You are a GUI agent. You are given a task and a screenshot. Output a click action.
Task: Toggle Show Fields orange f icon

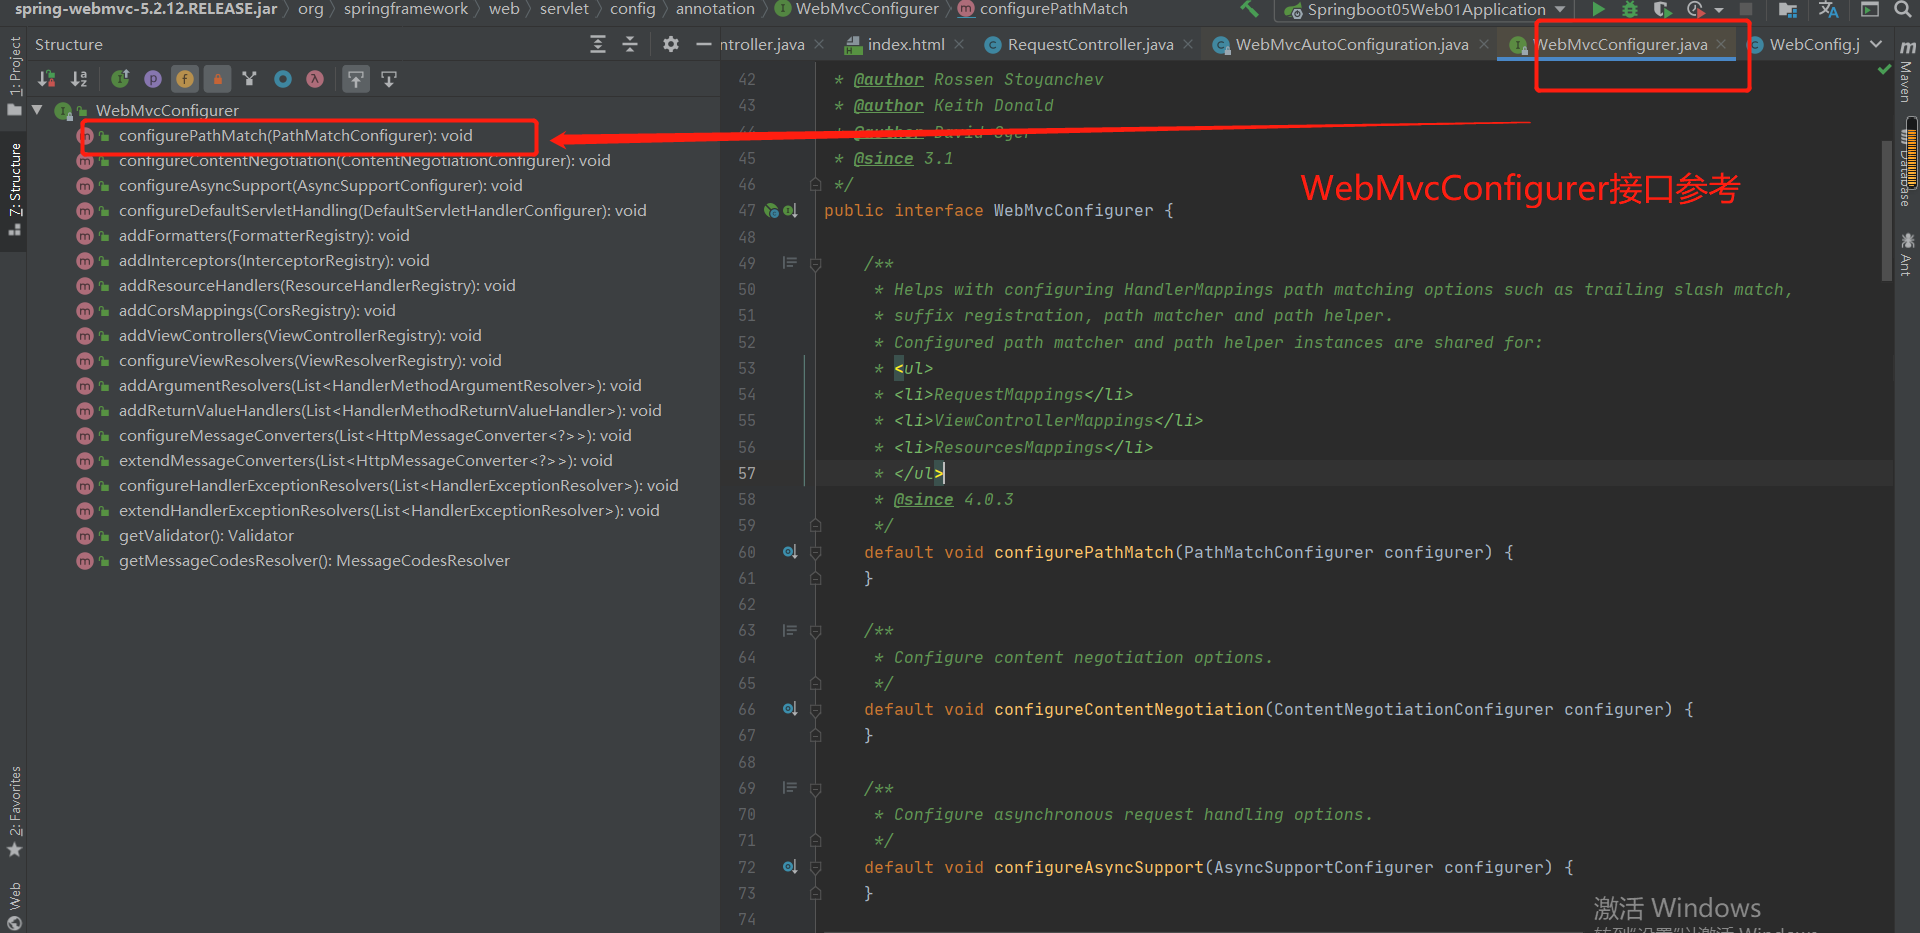pyautogui.click(x=185, y=79)
